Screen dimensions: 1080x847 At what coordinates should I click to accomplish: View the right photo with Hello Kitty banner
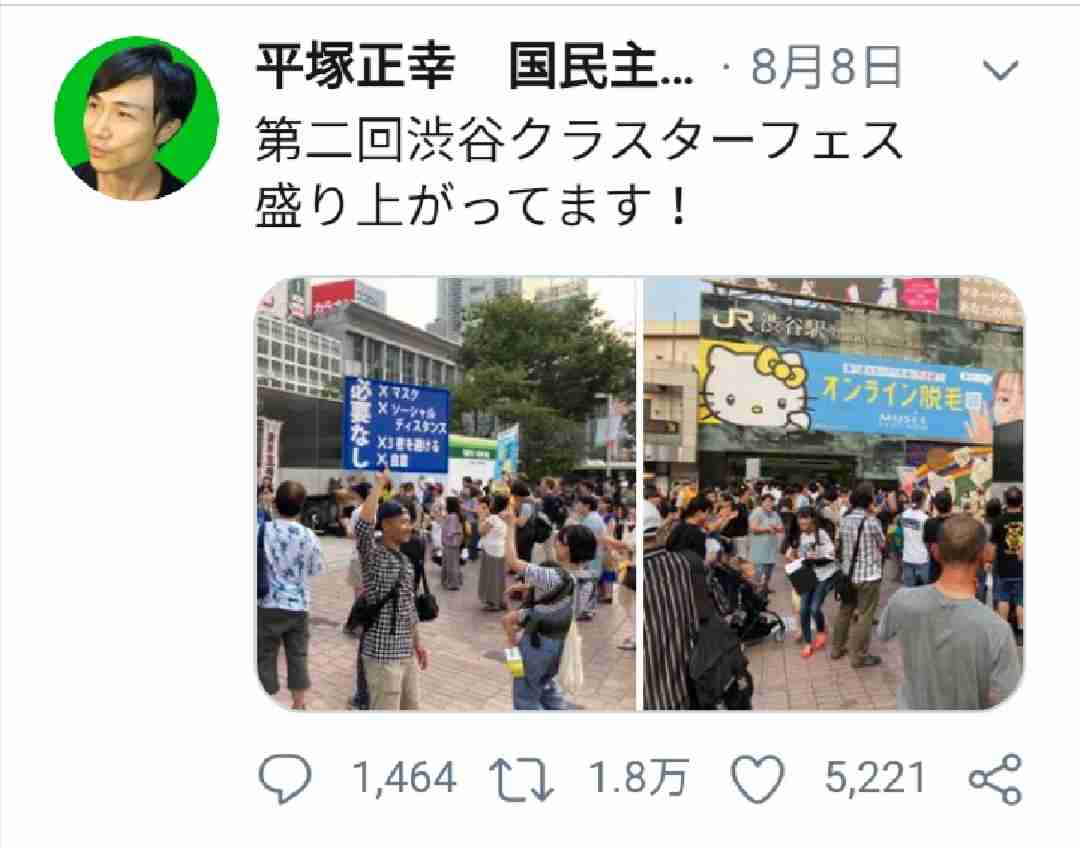coord(833,494)
